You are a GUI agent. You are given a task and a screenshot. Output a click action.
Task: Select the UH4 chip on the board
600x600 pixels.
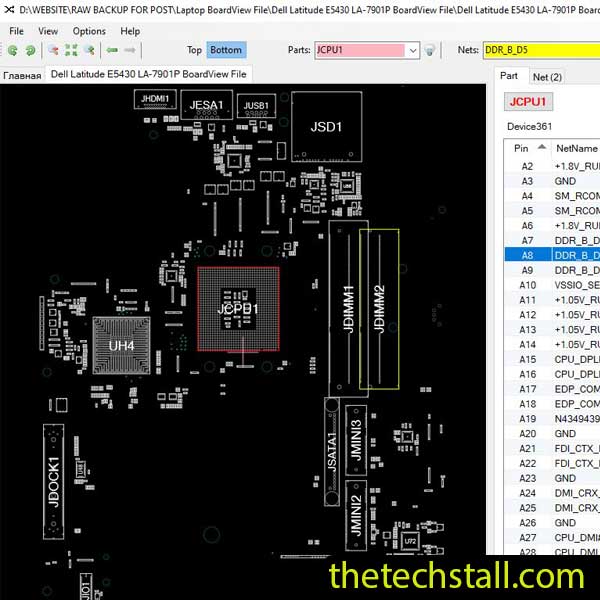(x=121, y=346)
